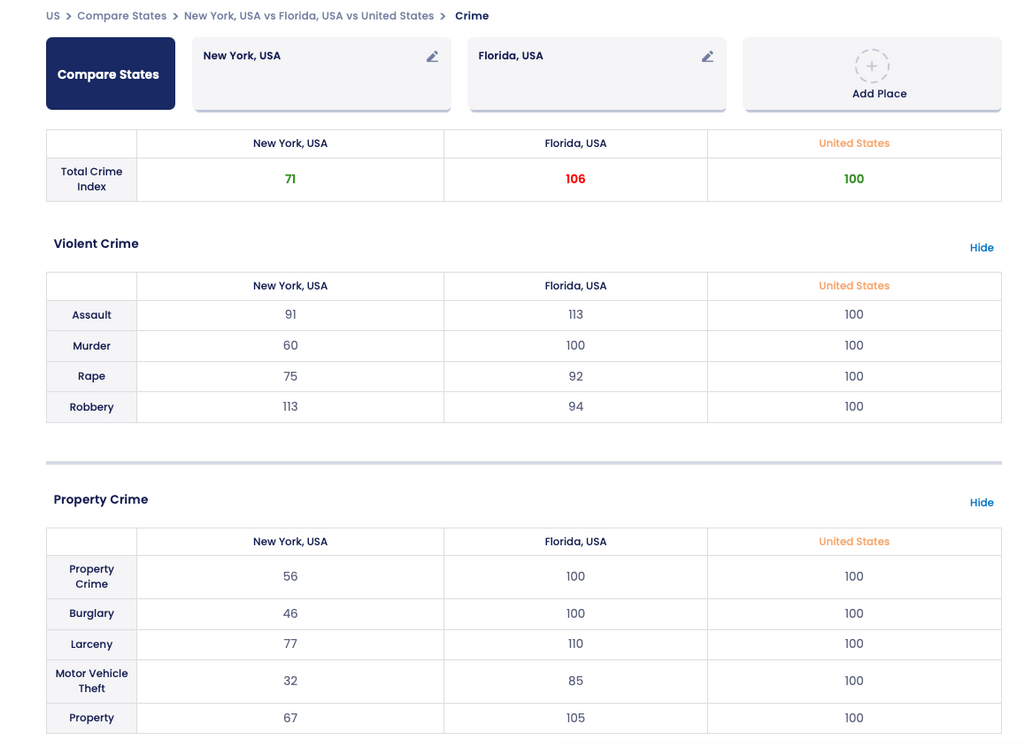Hide the Violent Crime section
The width and height of the screenshot is (1024, 746).
981,248
